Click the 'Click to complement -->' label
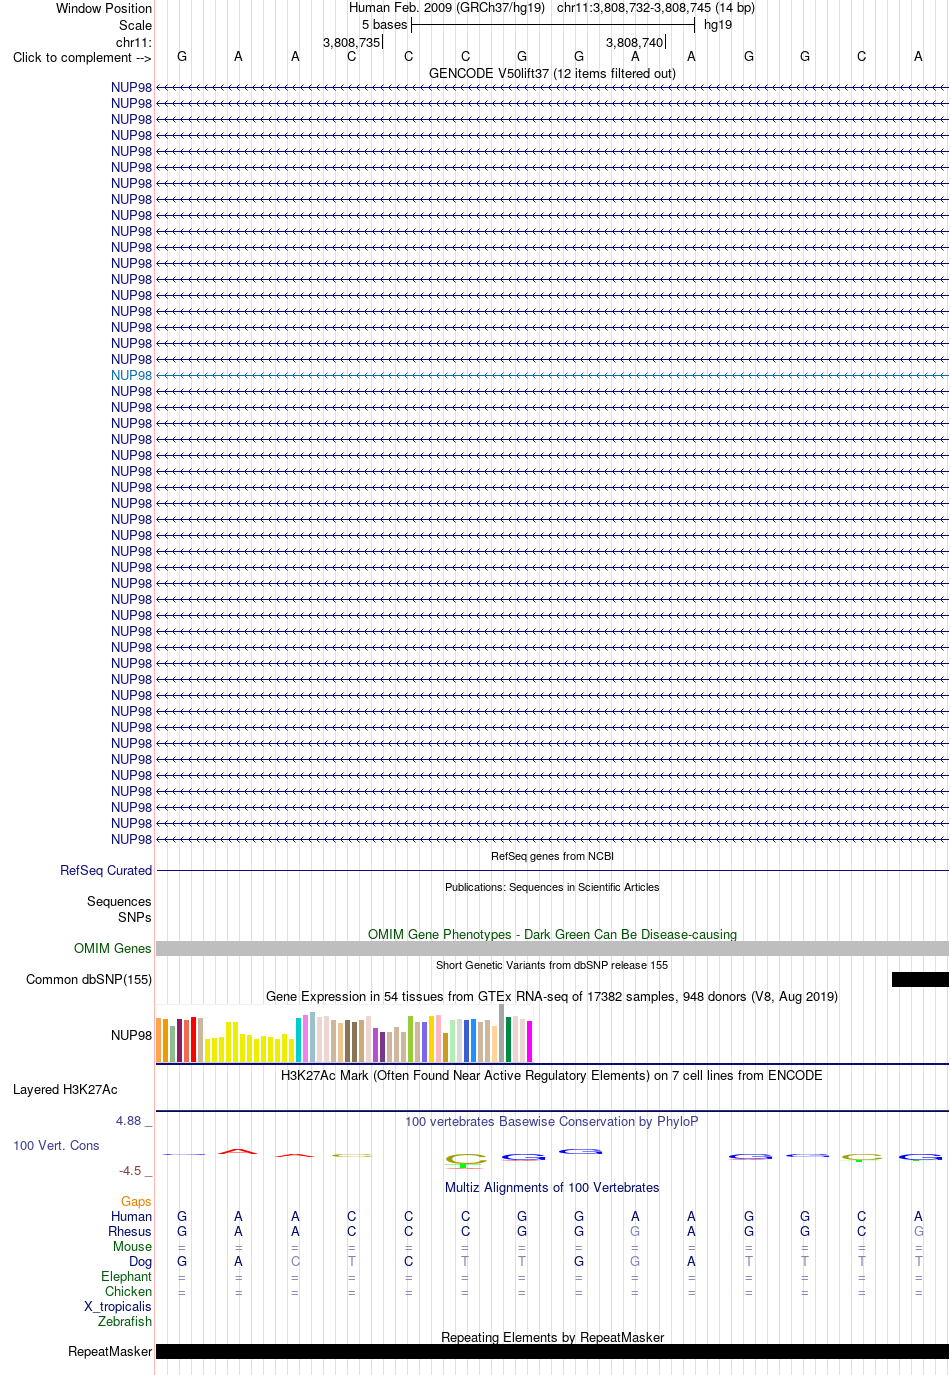950x1375 pixels. point(82,57)
